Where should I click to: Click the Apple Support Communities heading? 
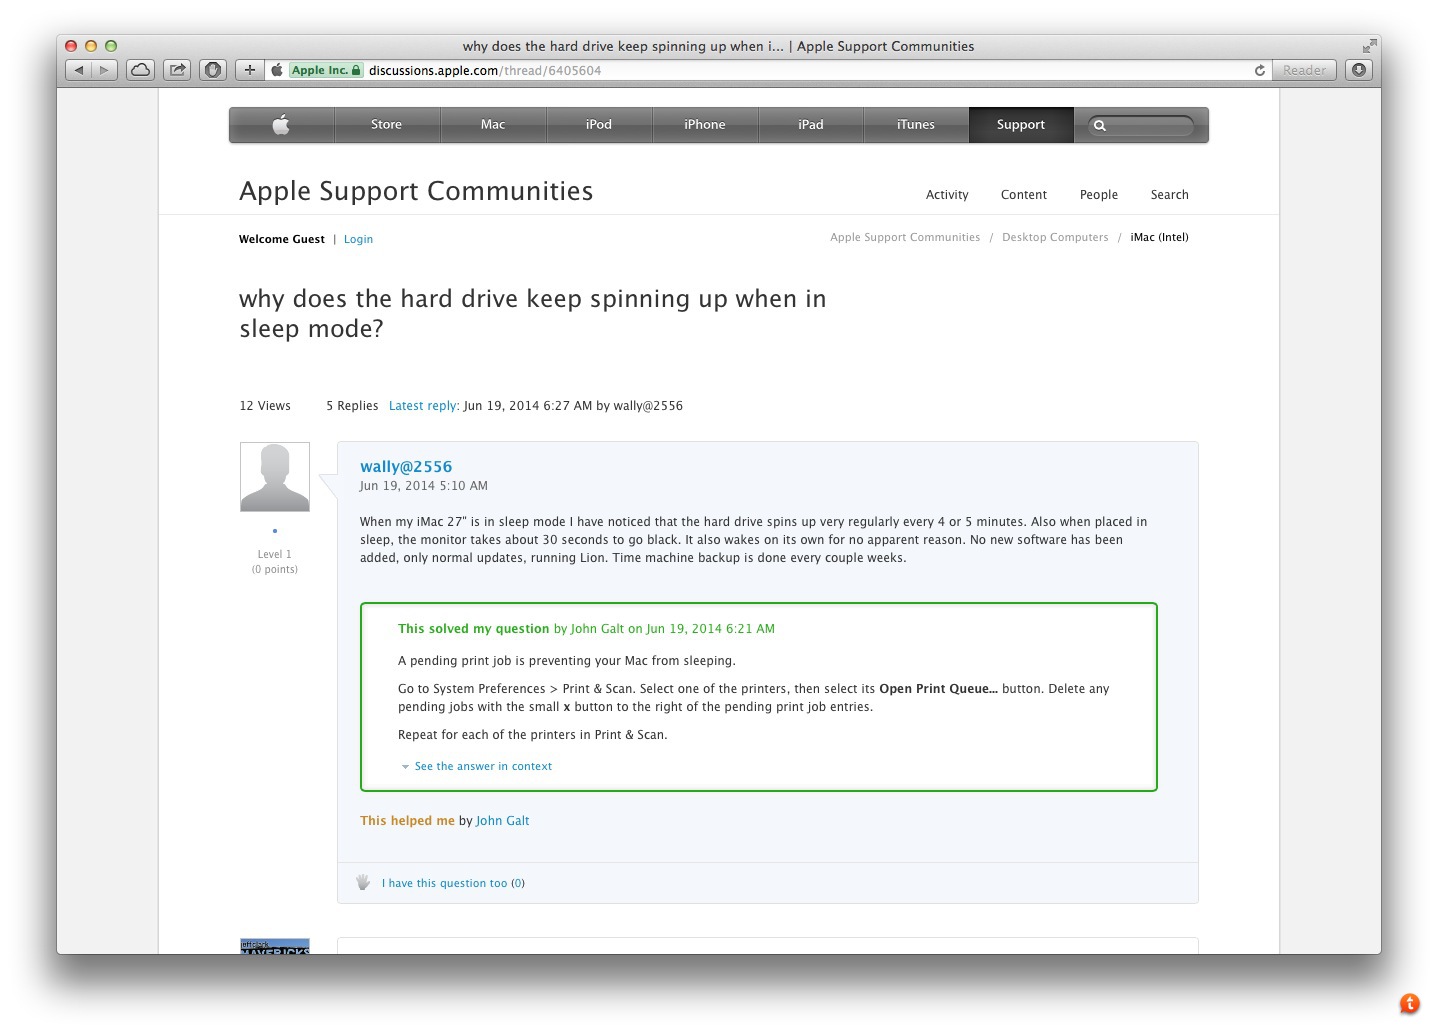(x=416, y=191)
